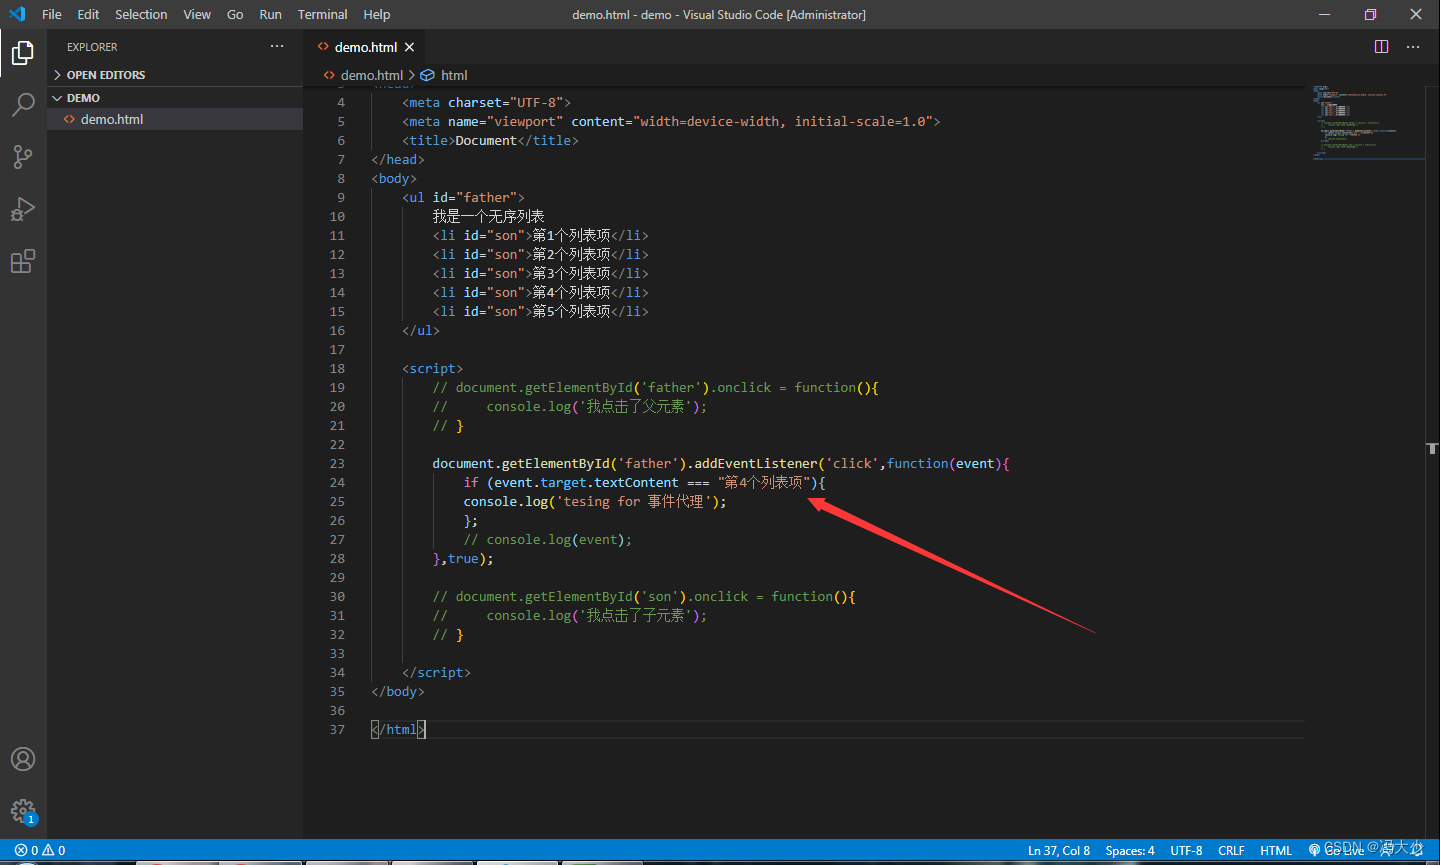Click the </html> closing tag on line 37
This screenshot has height=865, width=1440.
(x=398, y=729)
